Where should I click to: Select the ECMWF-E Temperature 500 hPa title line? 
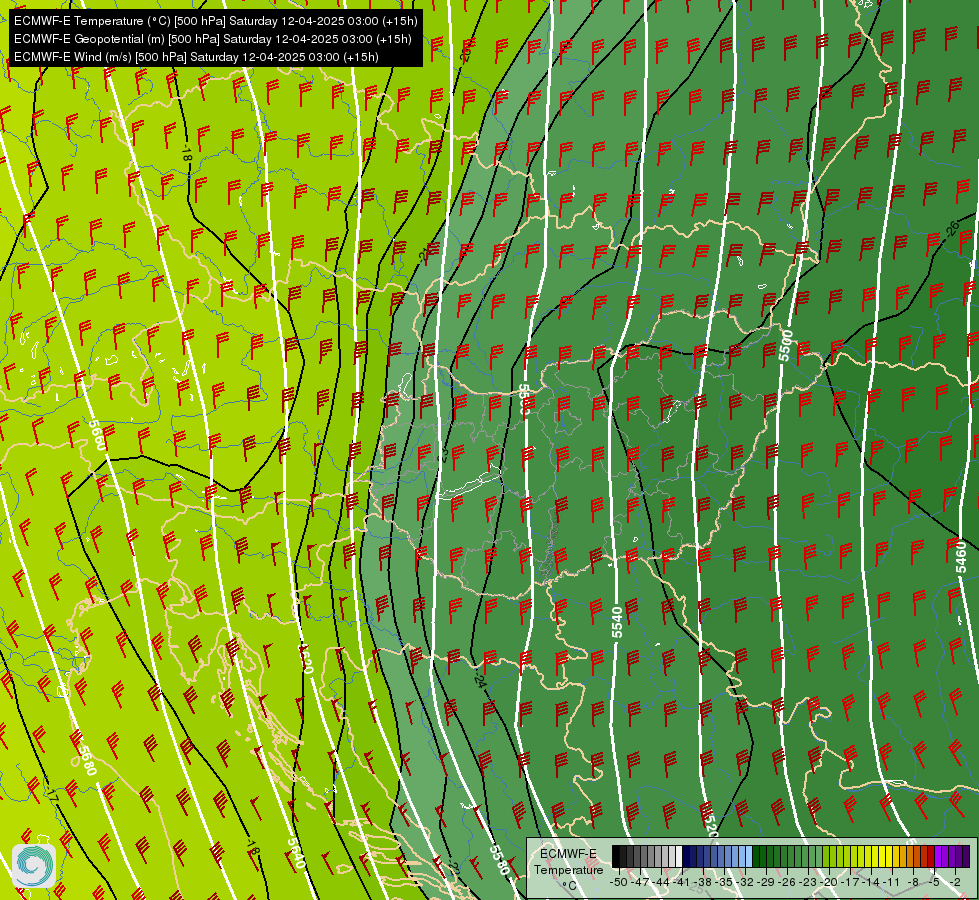(215, 21)
